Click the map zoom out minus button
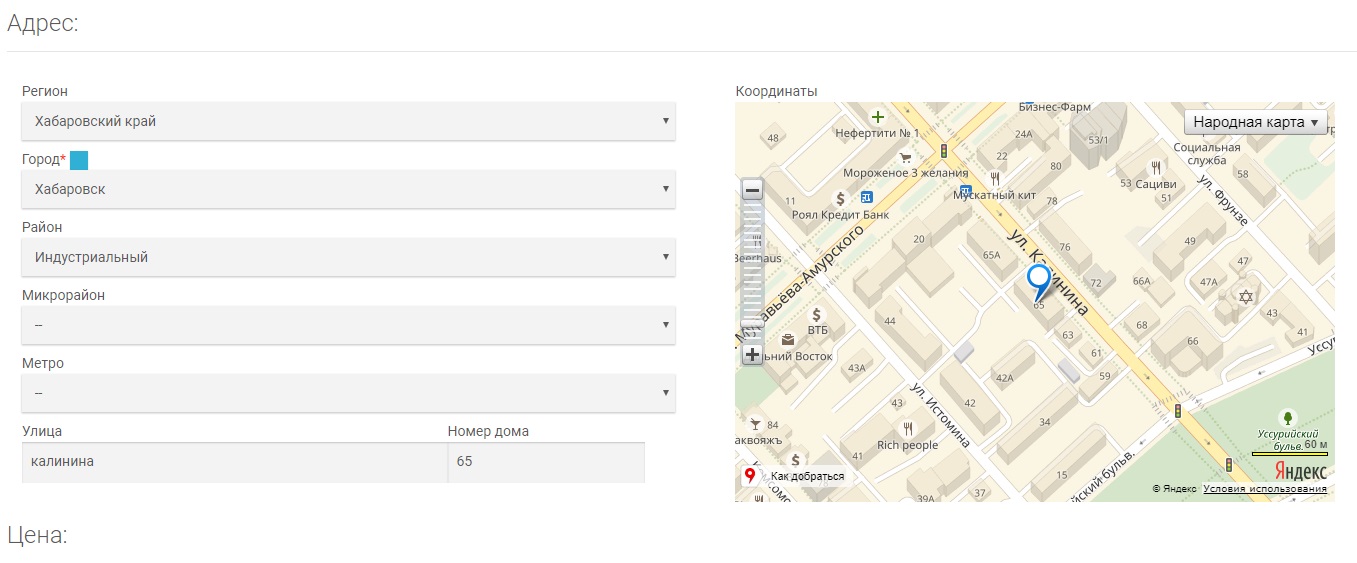Image resolution: width=1357 pixels, height=563 pixels. click(752, 190)
